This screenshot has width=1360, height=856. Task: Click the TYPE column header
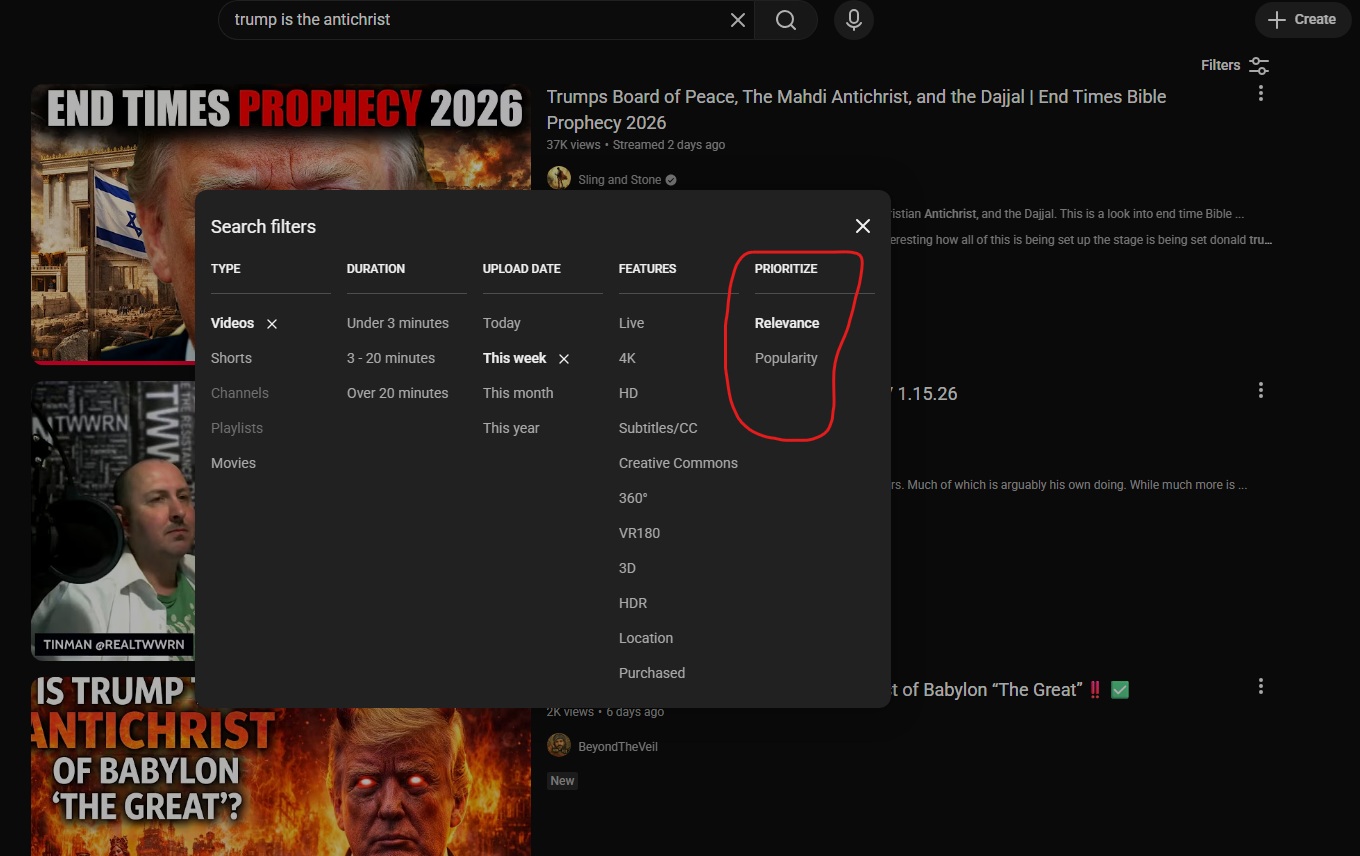pyautogui.click(x=226, y=268)
